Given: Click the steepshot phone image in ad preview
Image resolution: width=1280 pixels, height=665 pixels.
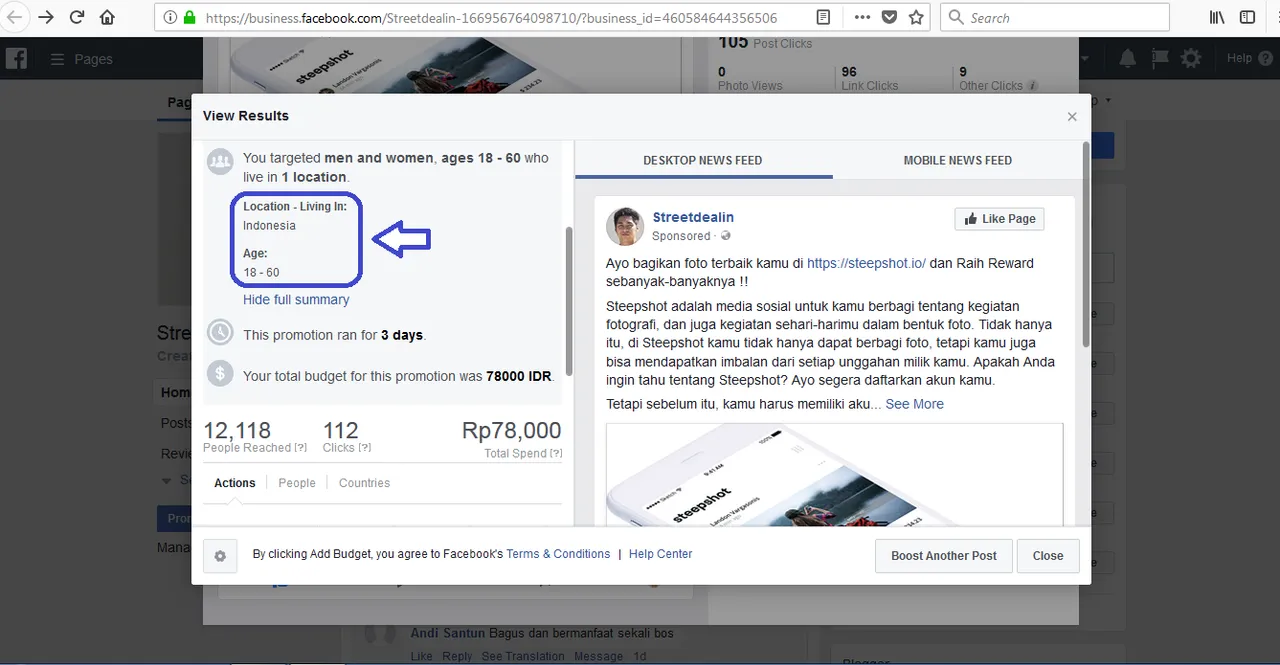Looking at the screenshot, I should point(834,474).
